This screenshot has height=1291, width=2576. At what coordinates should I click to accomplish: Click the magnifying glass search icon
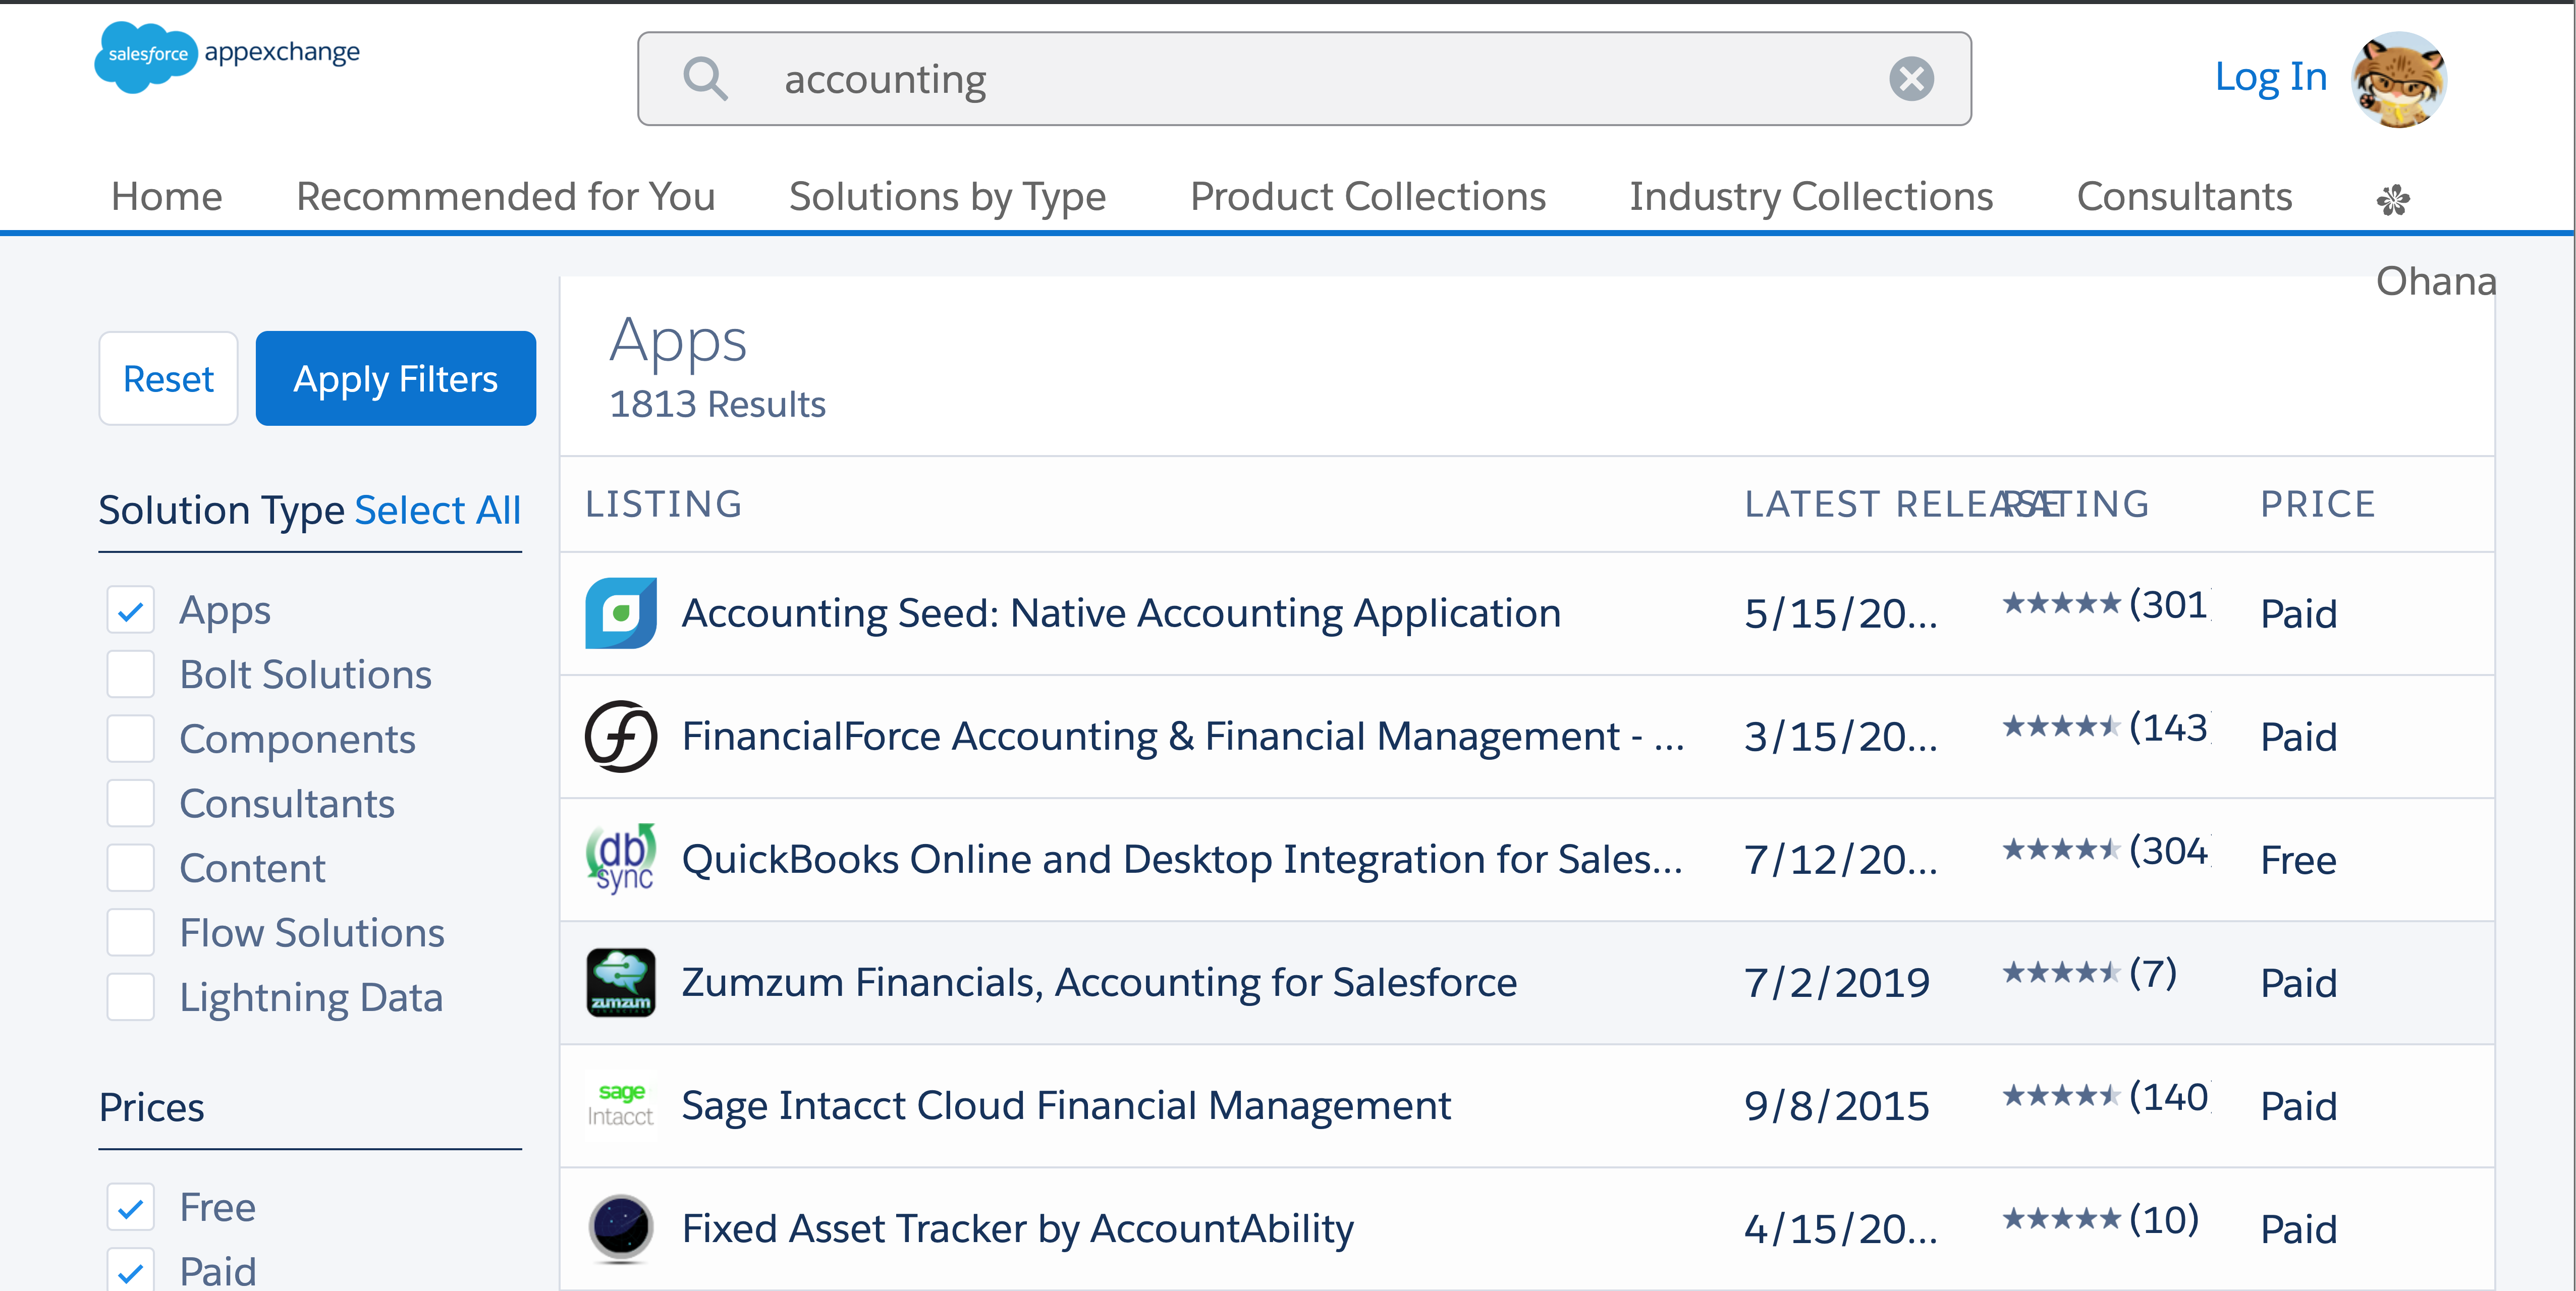point(705,79)
